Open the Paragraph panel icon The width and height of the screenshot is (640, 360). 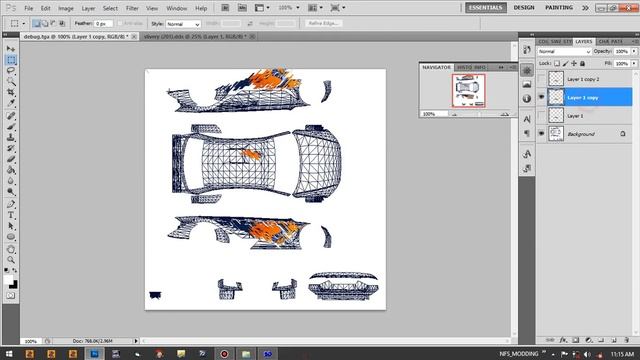click(x=527, y=133)
